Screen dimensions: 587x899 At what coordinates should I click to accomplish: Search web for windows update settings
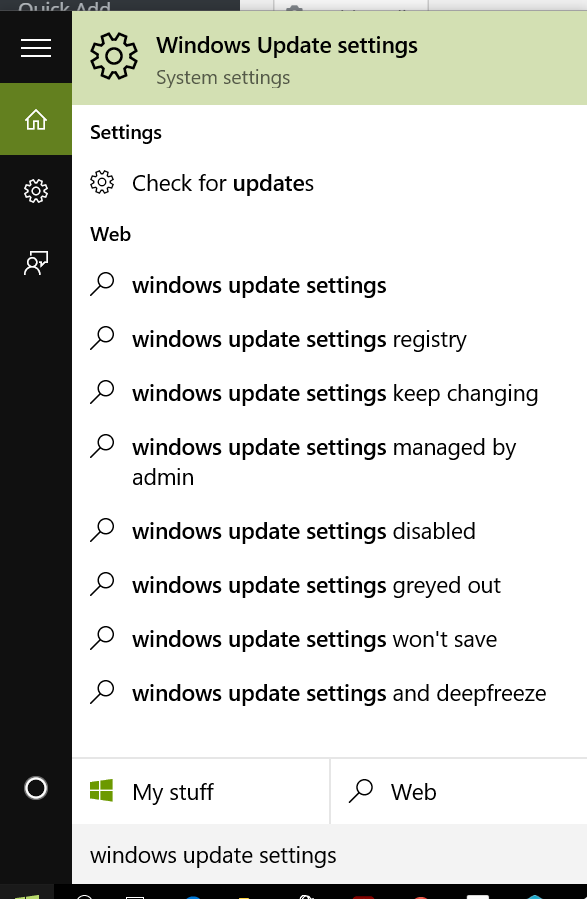(x=330, y=286)
